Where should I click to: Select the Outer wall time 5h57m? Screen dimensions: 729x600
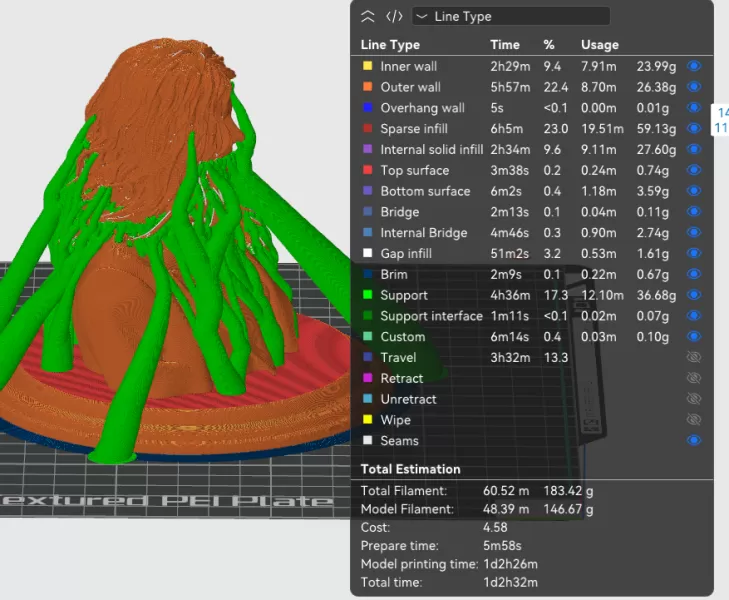coord(510,87)
